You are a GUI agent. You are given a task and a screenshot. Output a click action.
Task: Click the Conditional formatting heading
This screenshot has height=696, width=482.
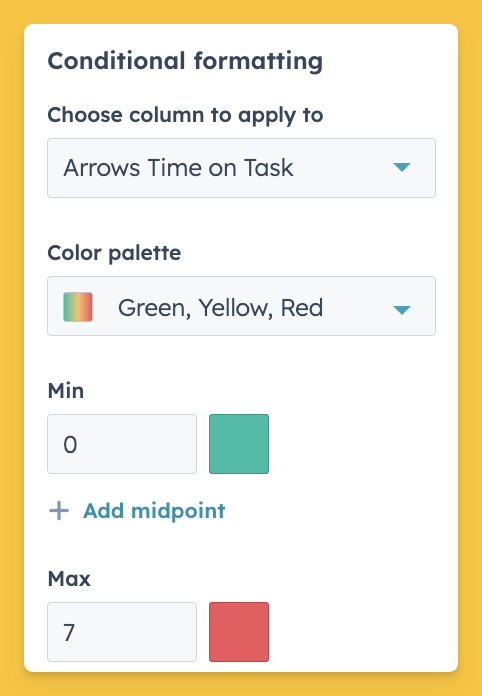click(x=185, y=61)
